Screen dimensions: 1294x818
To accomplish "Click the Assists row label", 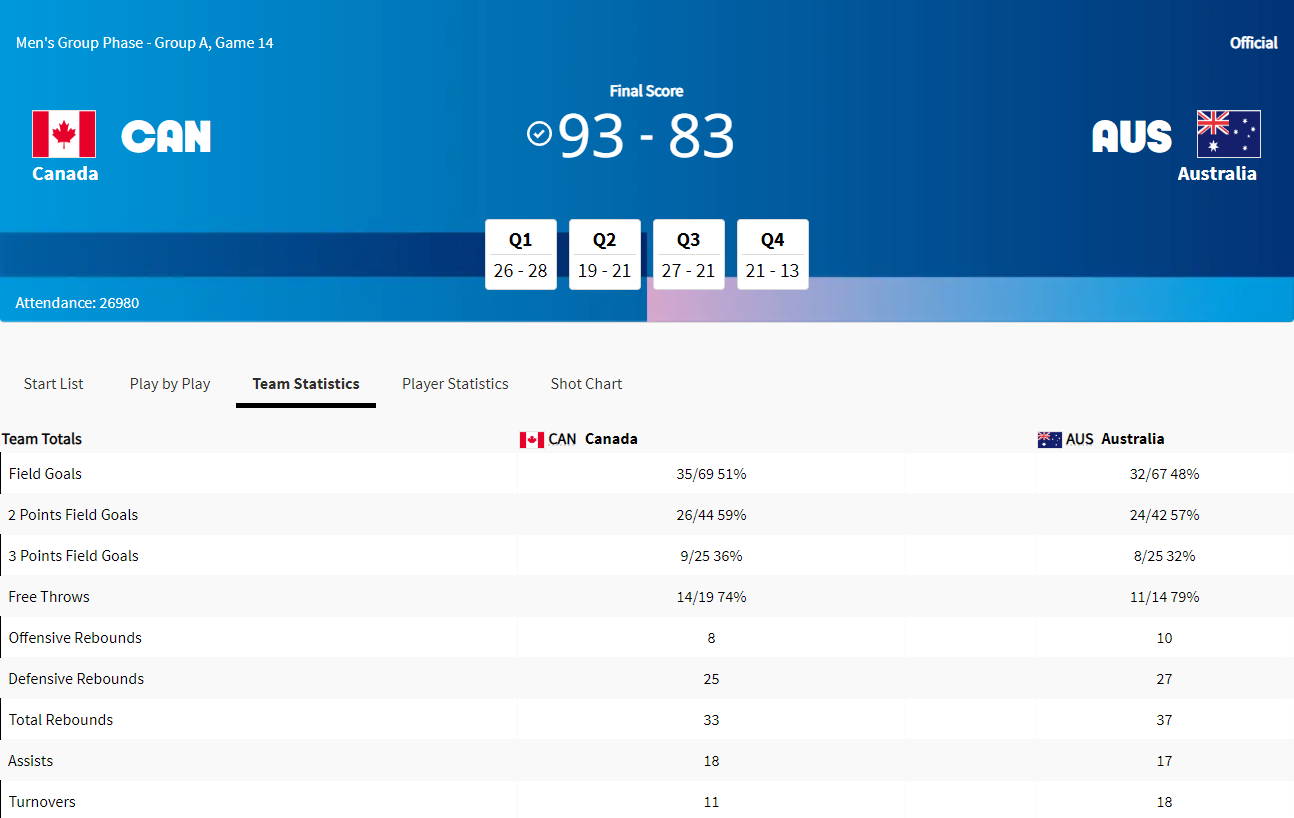I will click(30, 761).
